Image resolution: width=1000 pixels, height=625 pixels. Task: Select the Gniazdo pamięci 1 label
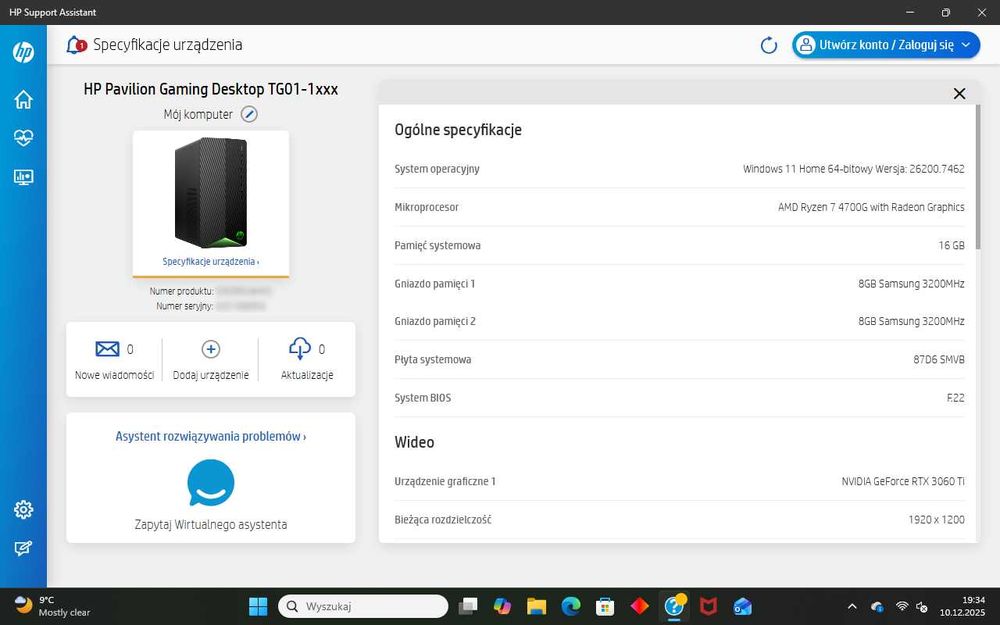click(435, 284)
